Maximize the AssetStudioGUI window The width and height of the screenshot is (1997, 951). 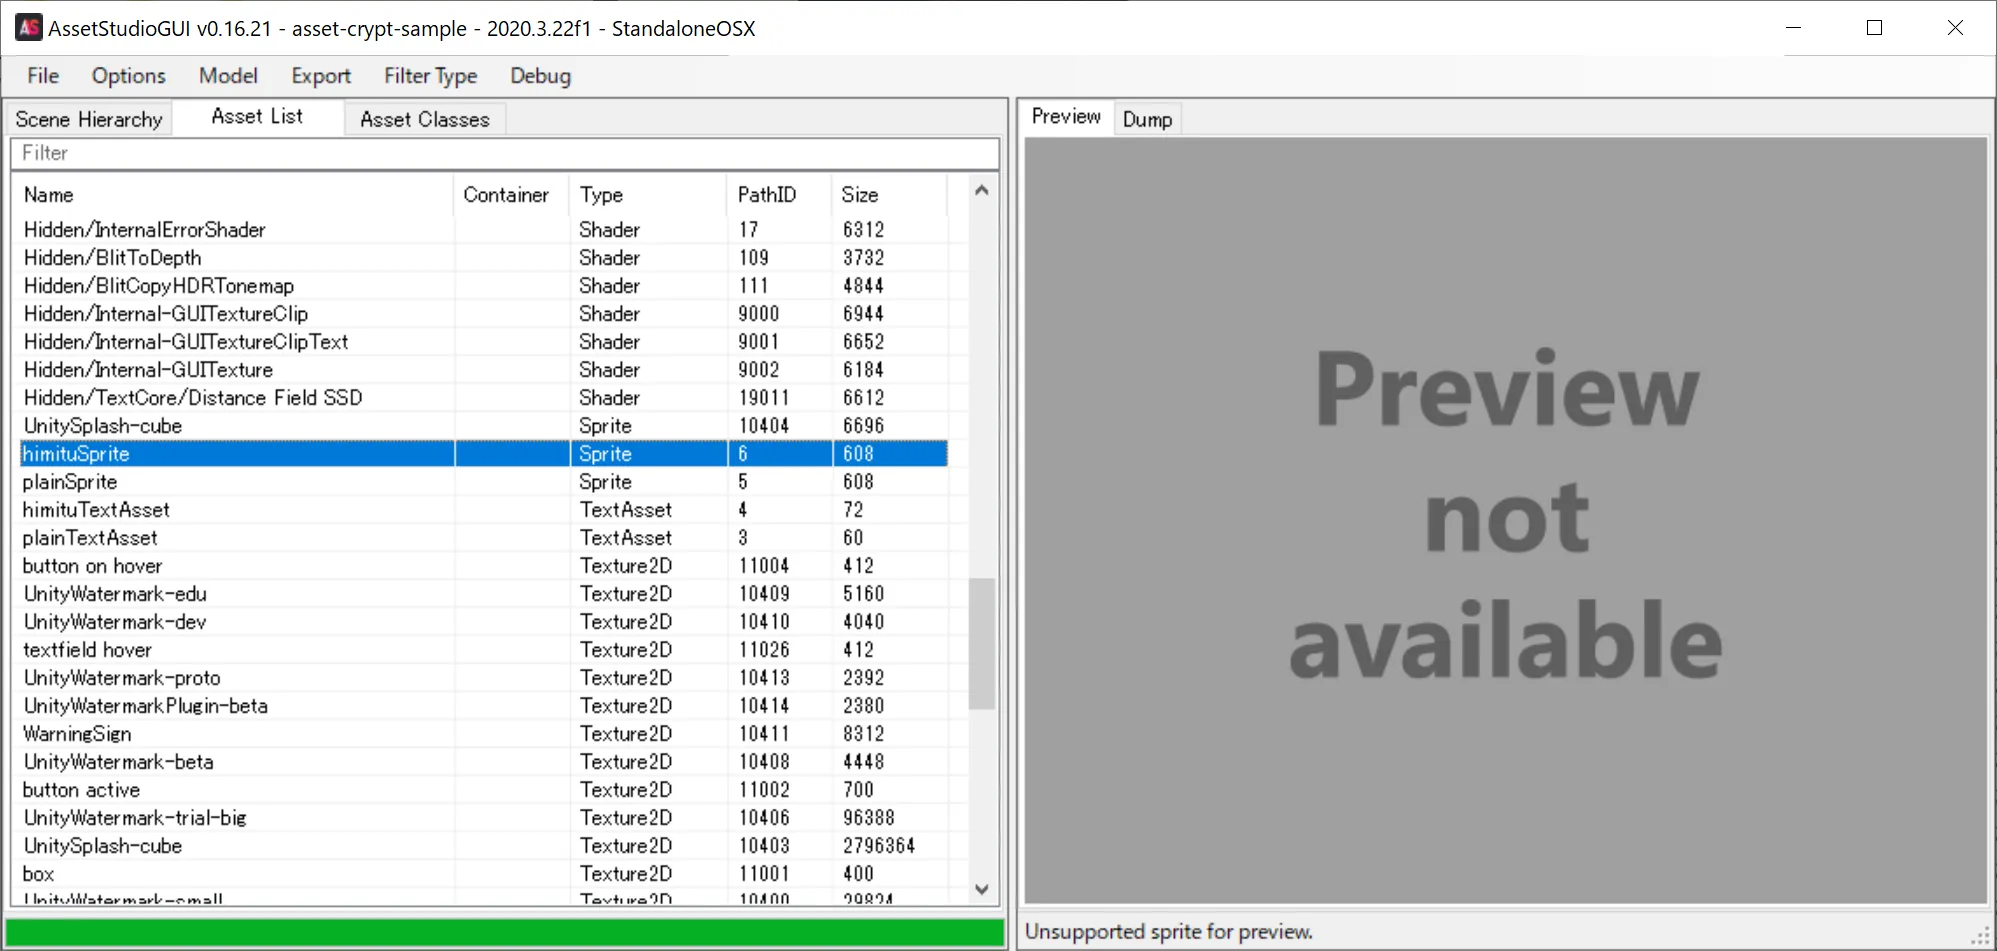coord(1875,28)
